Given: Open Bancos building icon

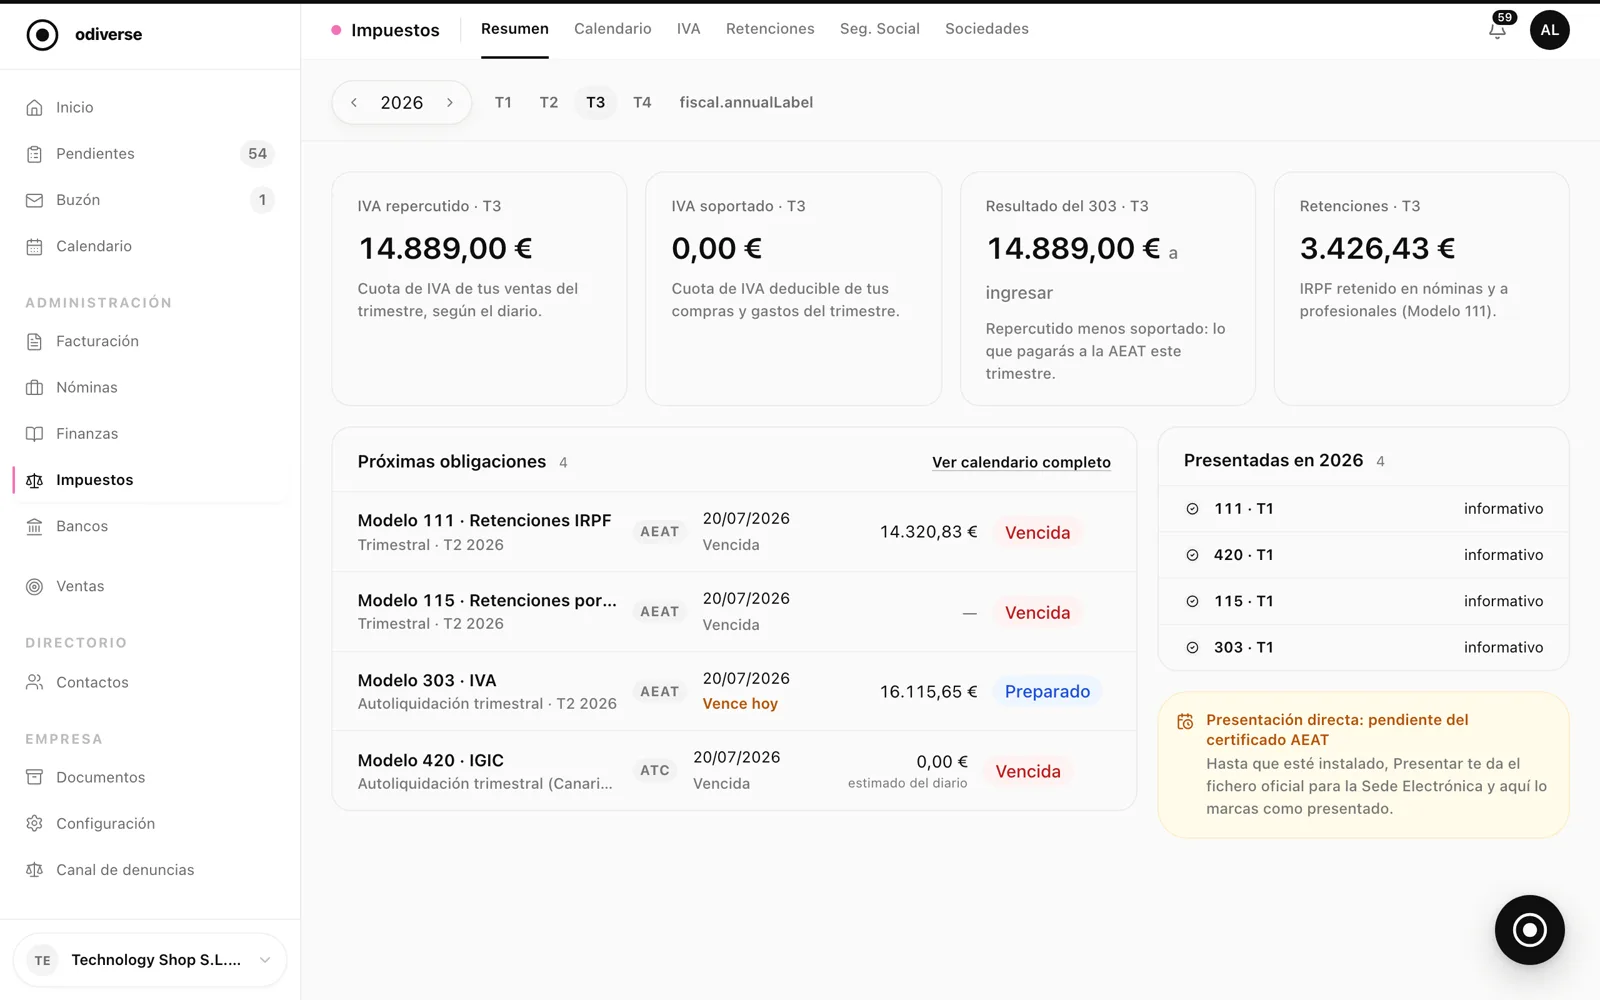Looking at the screenshot, I should [34, 526].
